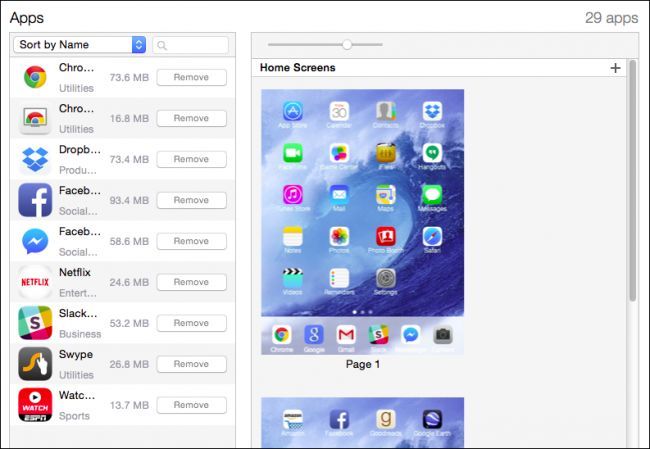
Task: Remove the Swype app
Action: click(x=192, y=364)
